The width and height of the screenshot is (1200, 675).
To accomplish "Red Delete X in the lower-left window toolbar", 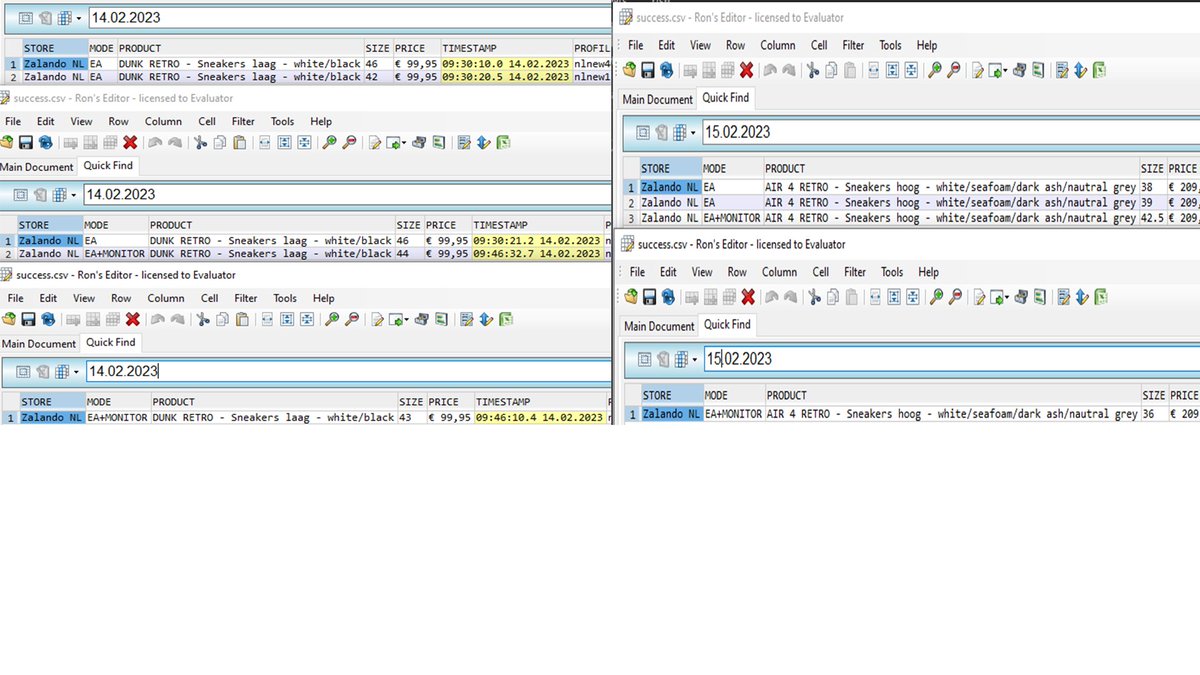I will pos(132,320).
